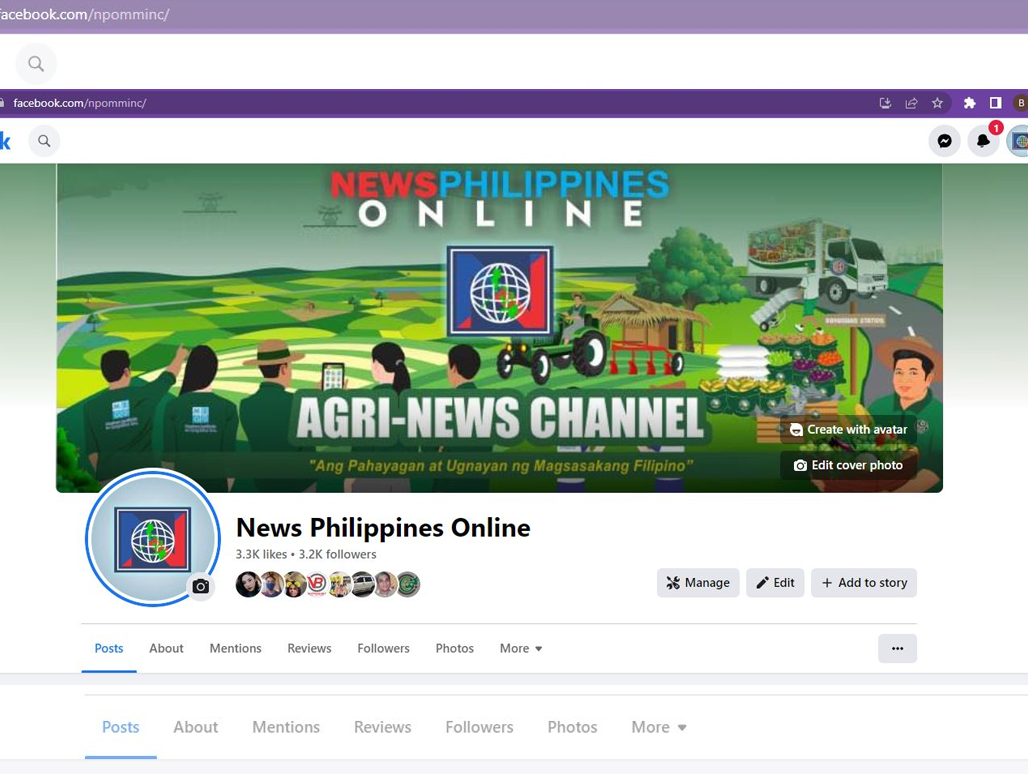Click Add to story button
The height and width of the screenshot is (774, 1028).
tap(864, 583)
